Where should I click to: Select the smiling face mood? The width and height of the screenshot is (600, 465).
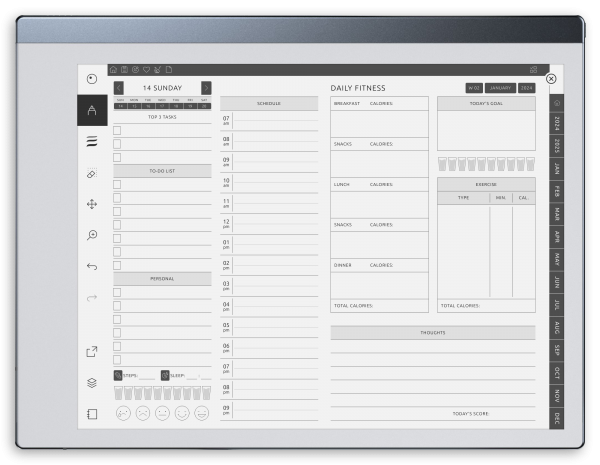click(x=182, y=413)
